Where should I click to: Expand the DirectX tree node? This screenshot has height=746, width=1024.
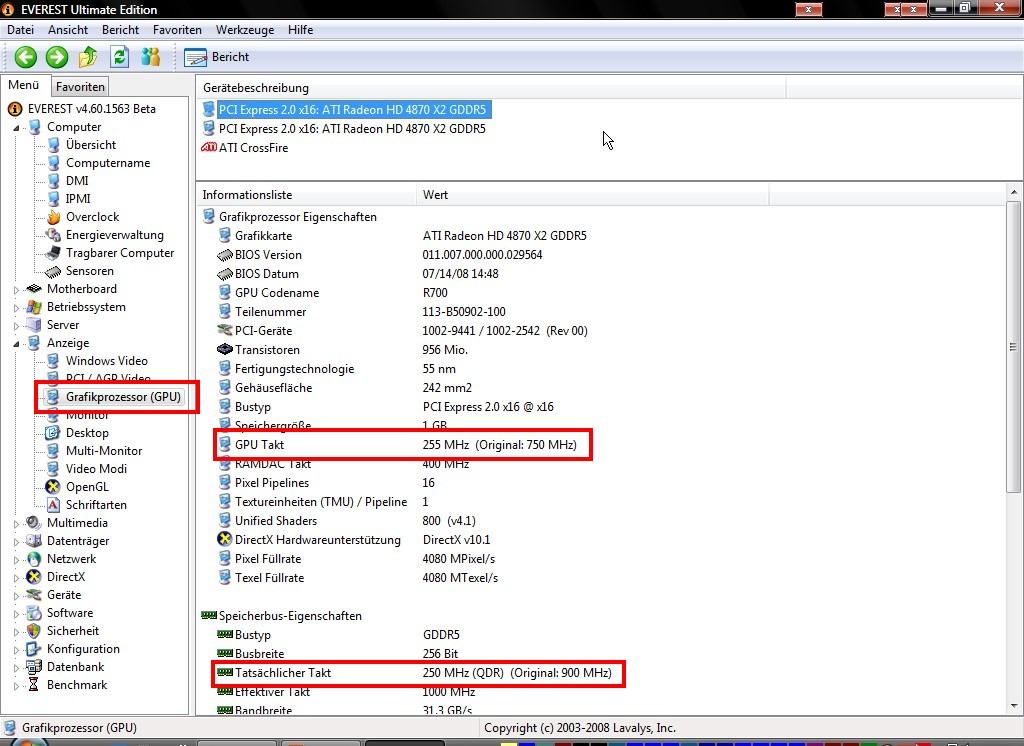[16, 577]
